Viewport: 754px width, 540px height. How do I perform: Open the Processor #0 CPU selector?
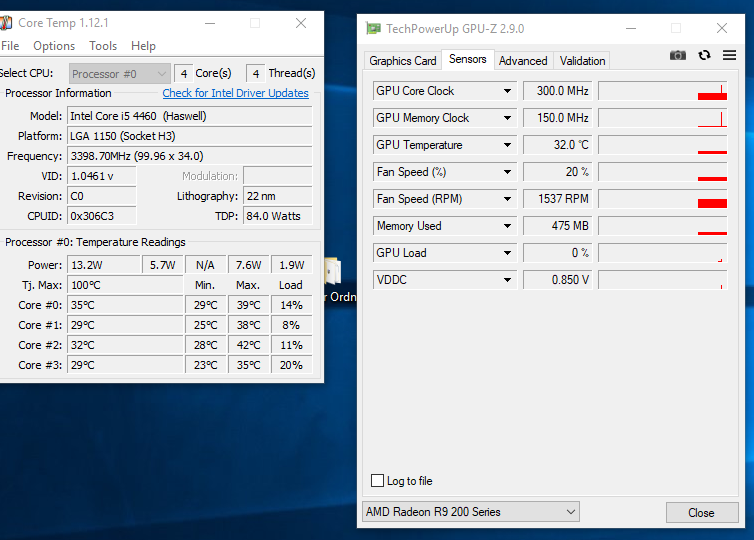119,74
